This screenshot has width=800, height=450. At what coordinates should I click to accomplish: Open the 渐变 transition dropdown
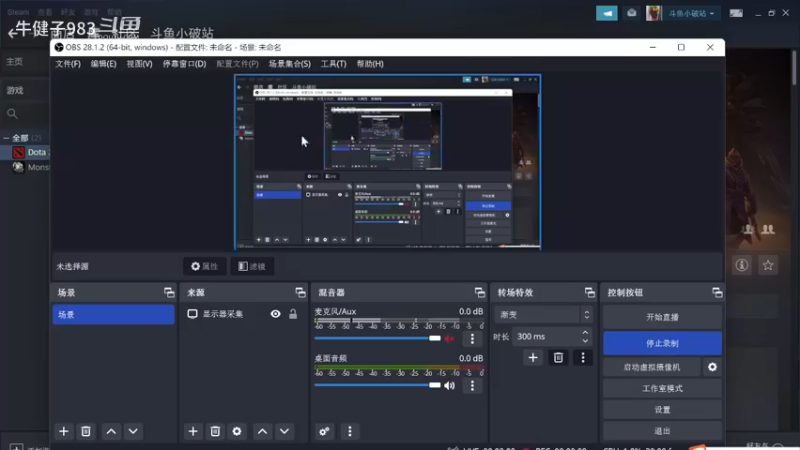pyautogui.click(x=543, y=315)
